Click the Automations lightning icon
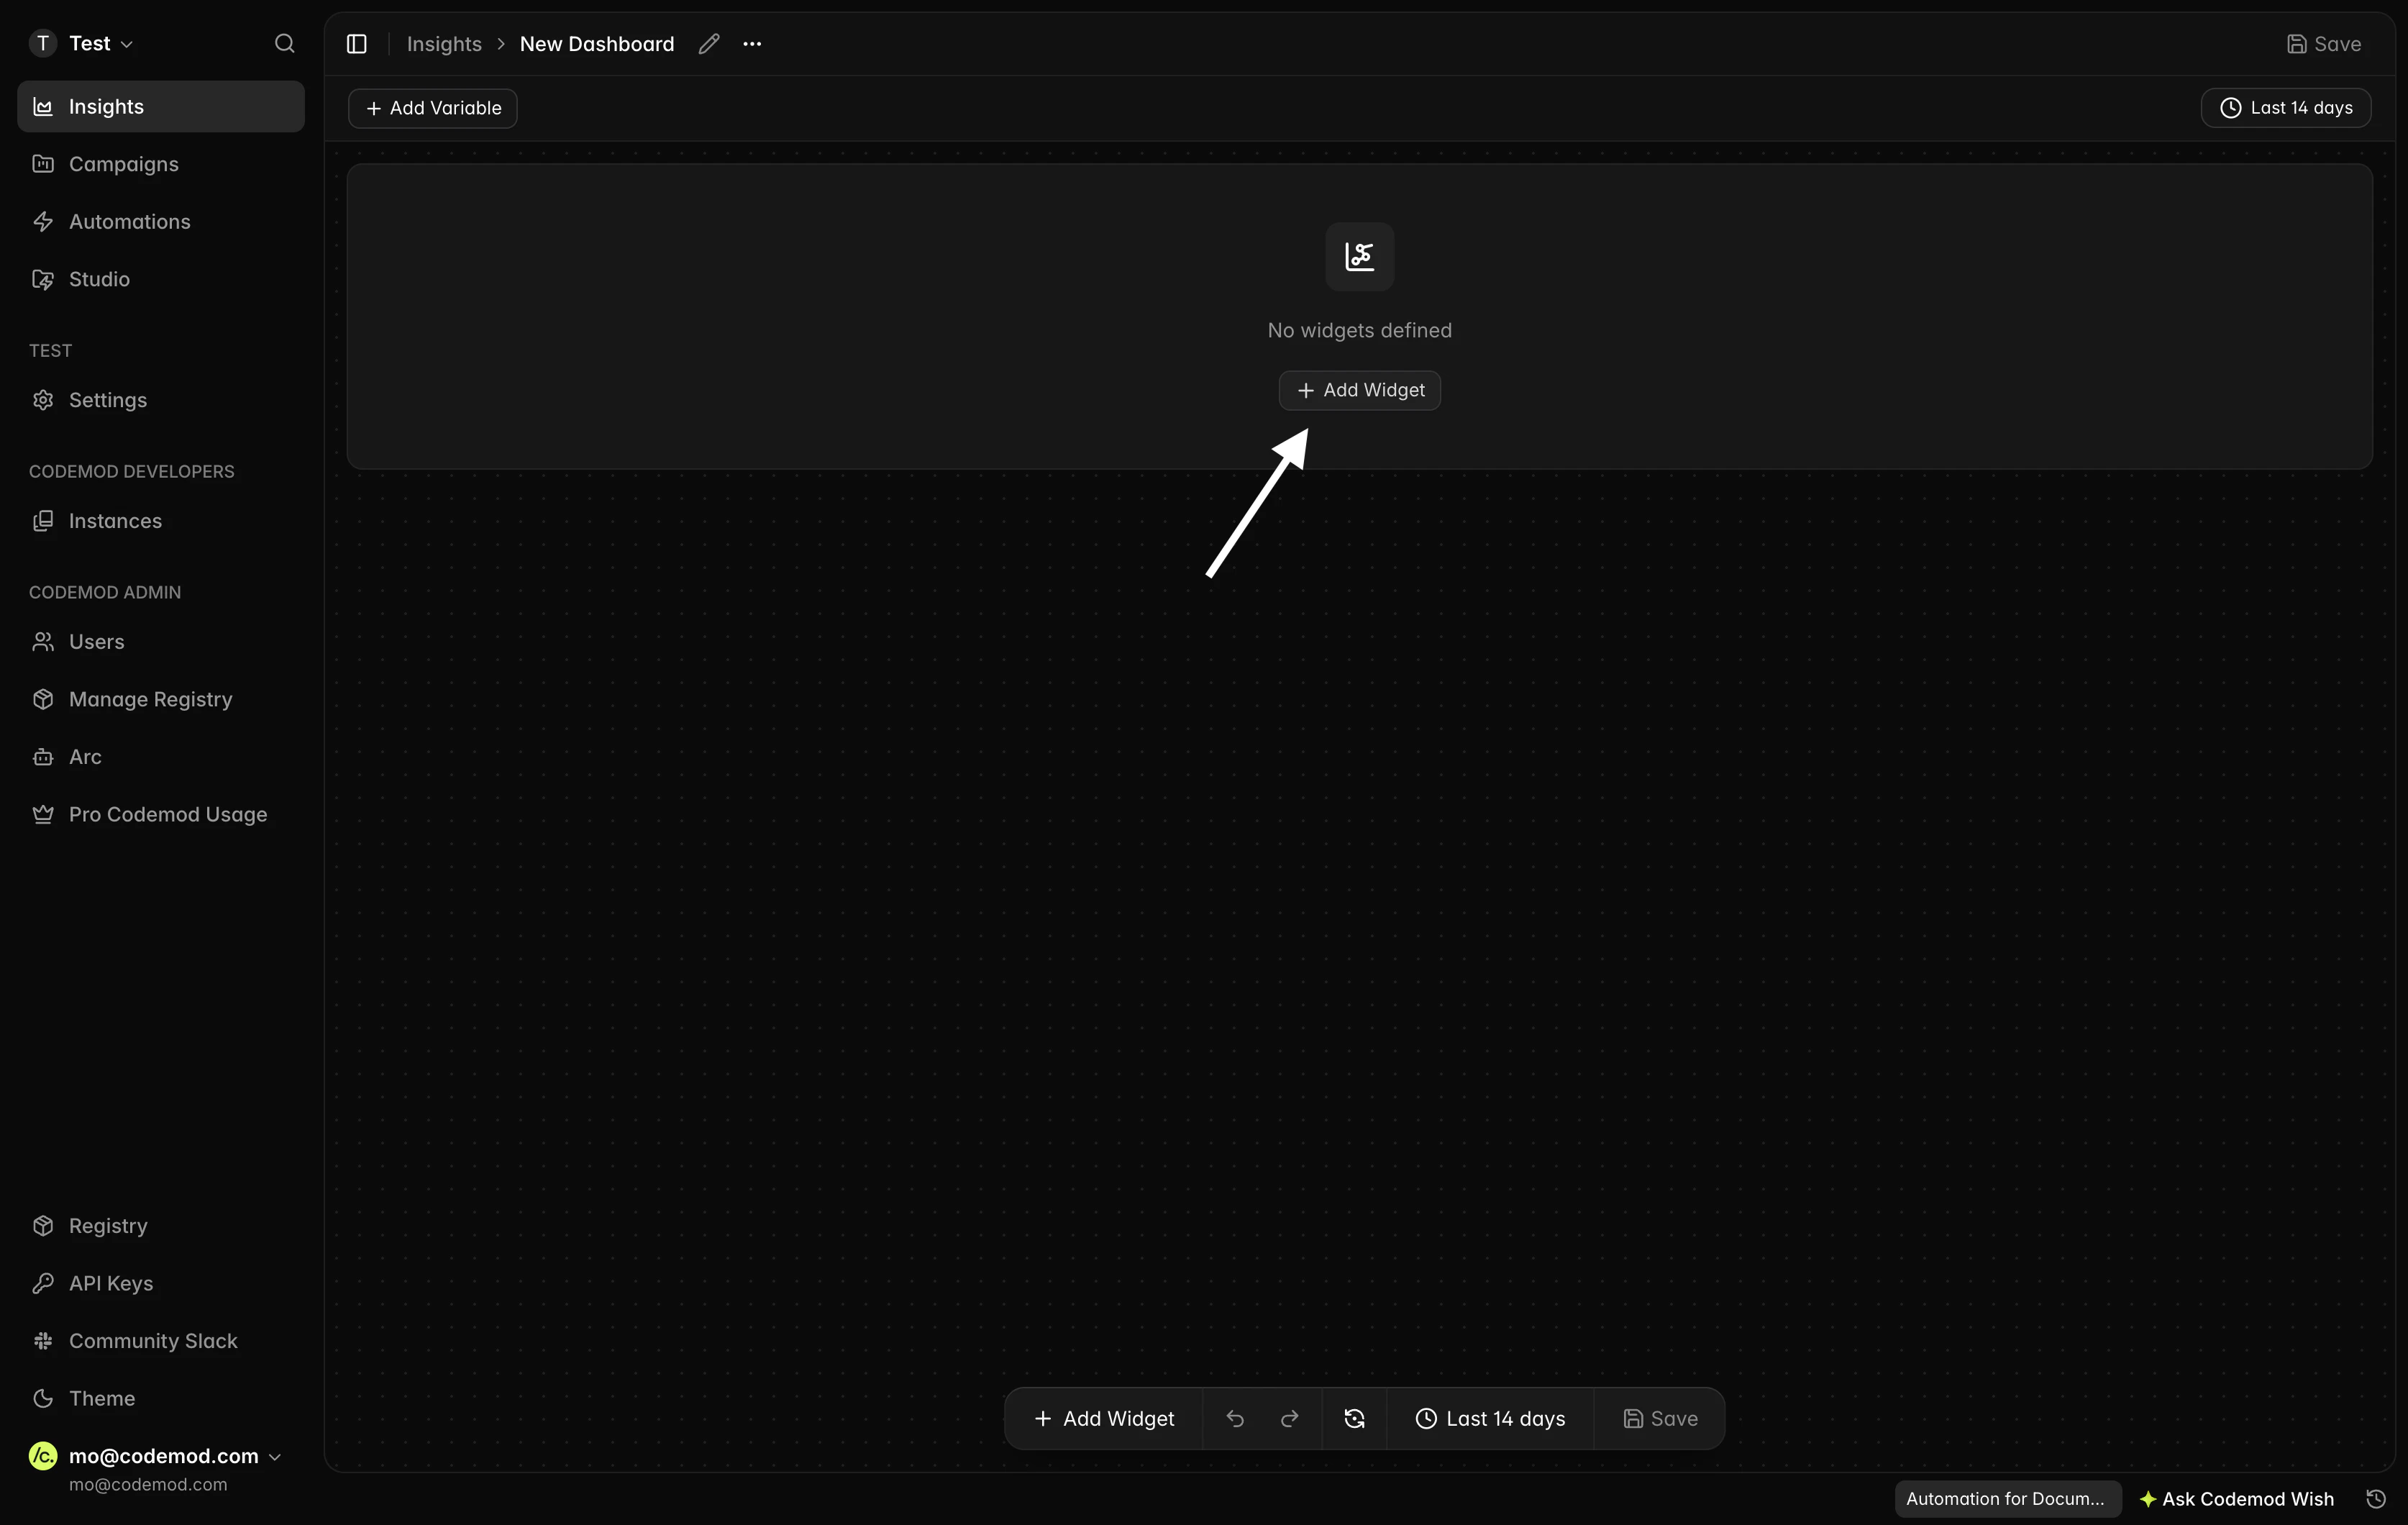This screenshot has height=1525, width=2408. click(43, 221)
